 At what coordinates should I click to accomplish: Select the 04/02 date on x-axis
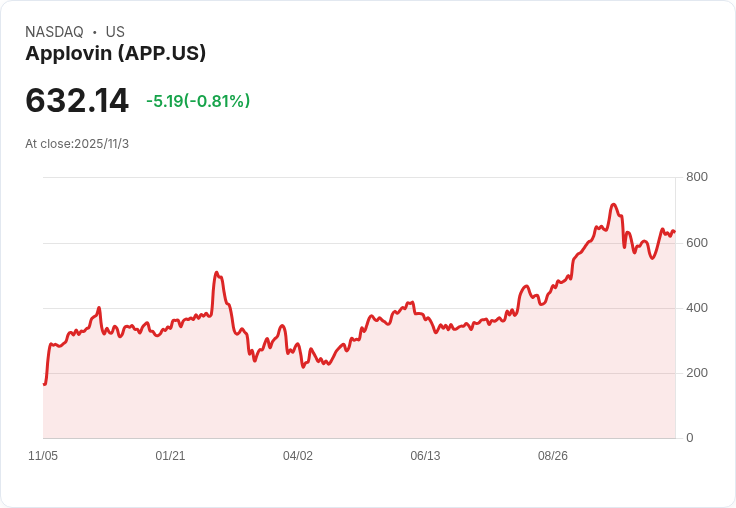coord(298,456)
